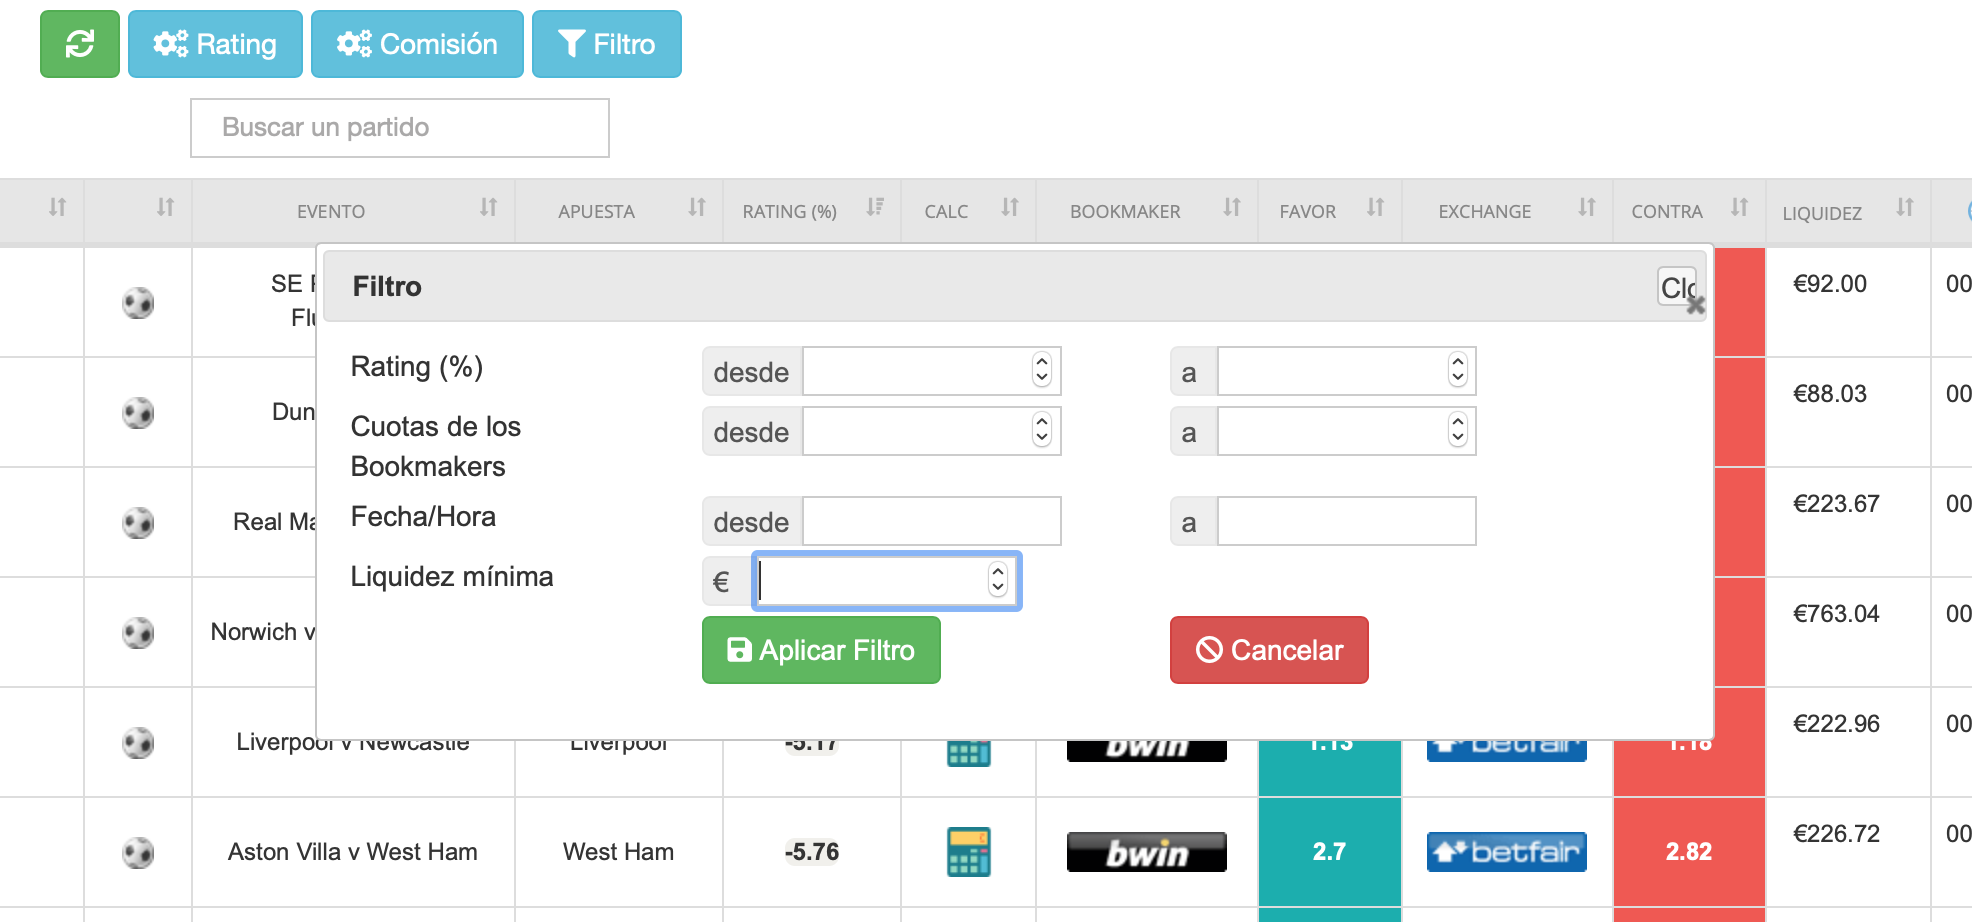Focus the Fecha/Hora desde date field
Image resolution: width=1972 pixels, height=922 pixels.
point(931,522)
